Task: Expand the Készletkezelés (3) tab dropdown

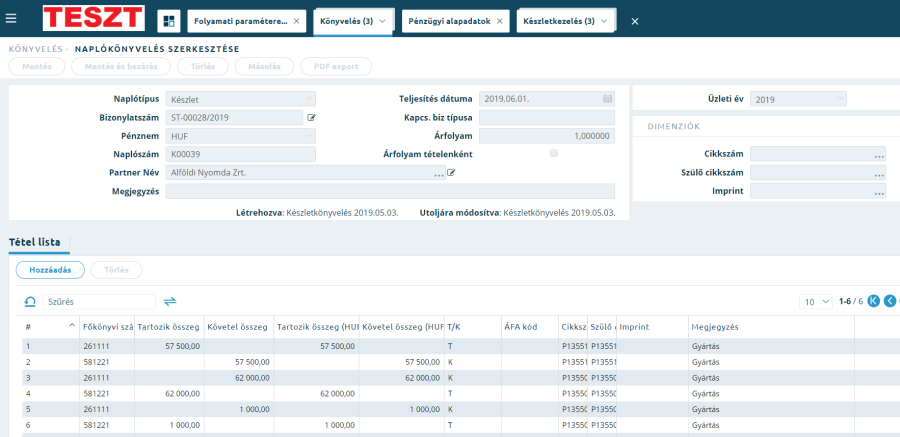Action: click(x=604, y=21)
